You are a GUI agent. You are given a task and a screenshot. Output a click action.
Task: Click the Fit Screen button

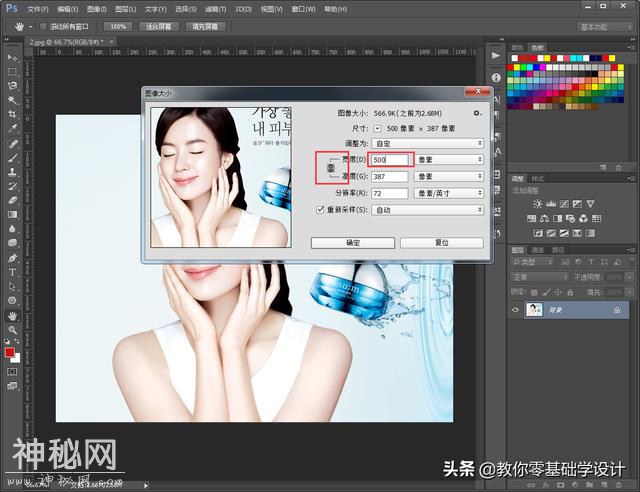(158, 27)
